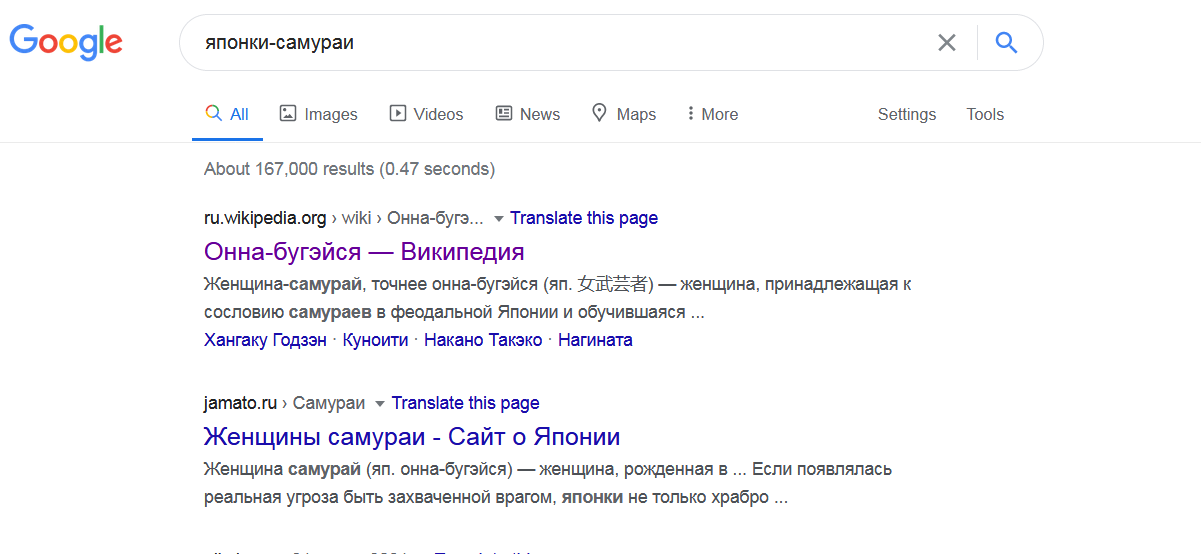Translate the Wikipedia result page
This screenshot has height=554, width=1201.
583,218
